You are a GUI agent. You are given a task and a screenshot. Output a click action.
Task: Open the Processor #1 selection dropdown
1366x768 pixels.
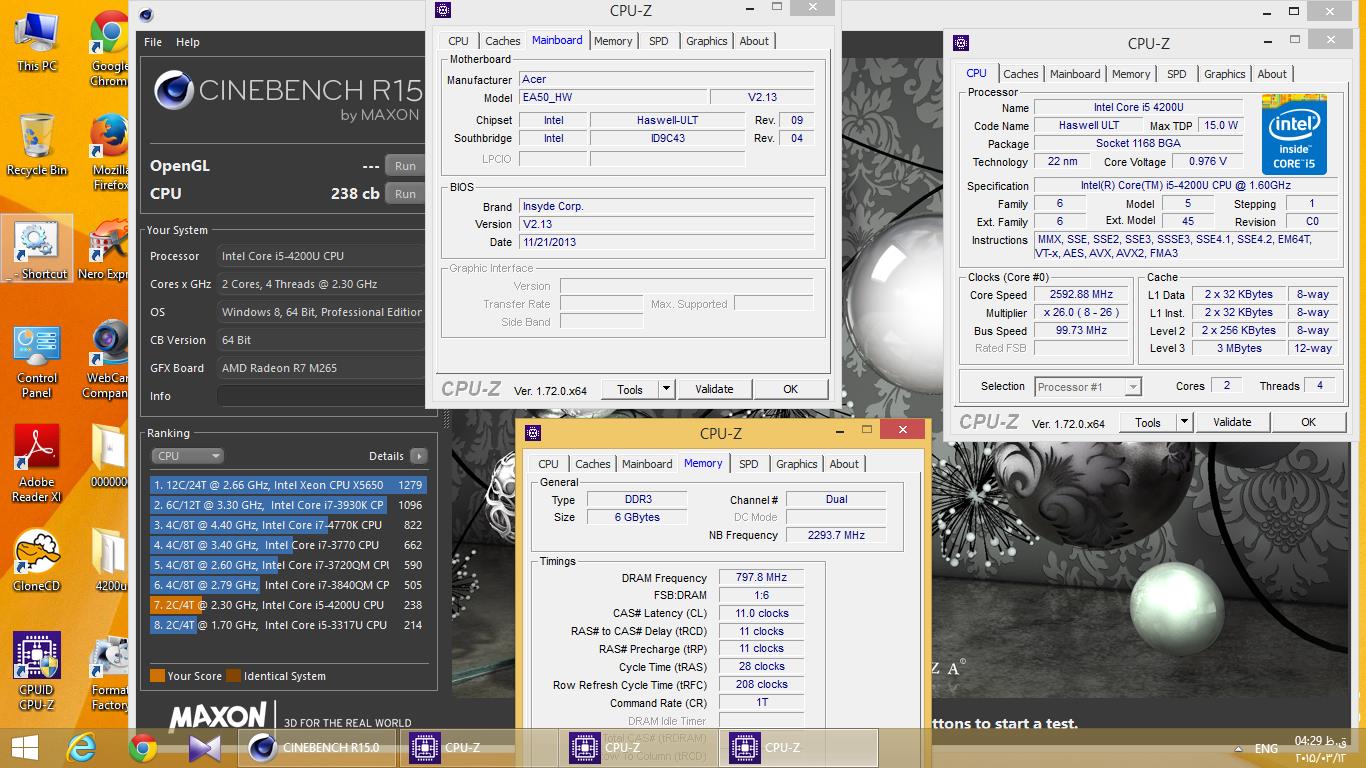point(1088,387)
